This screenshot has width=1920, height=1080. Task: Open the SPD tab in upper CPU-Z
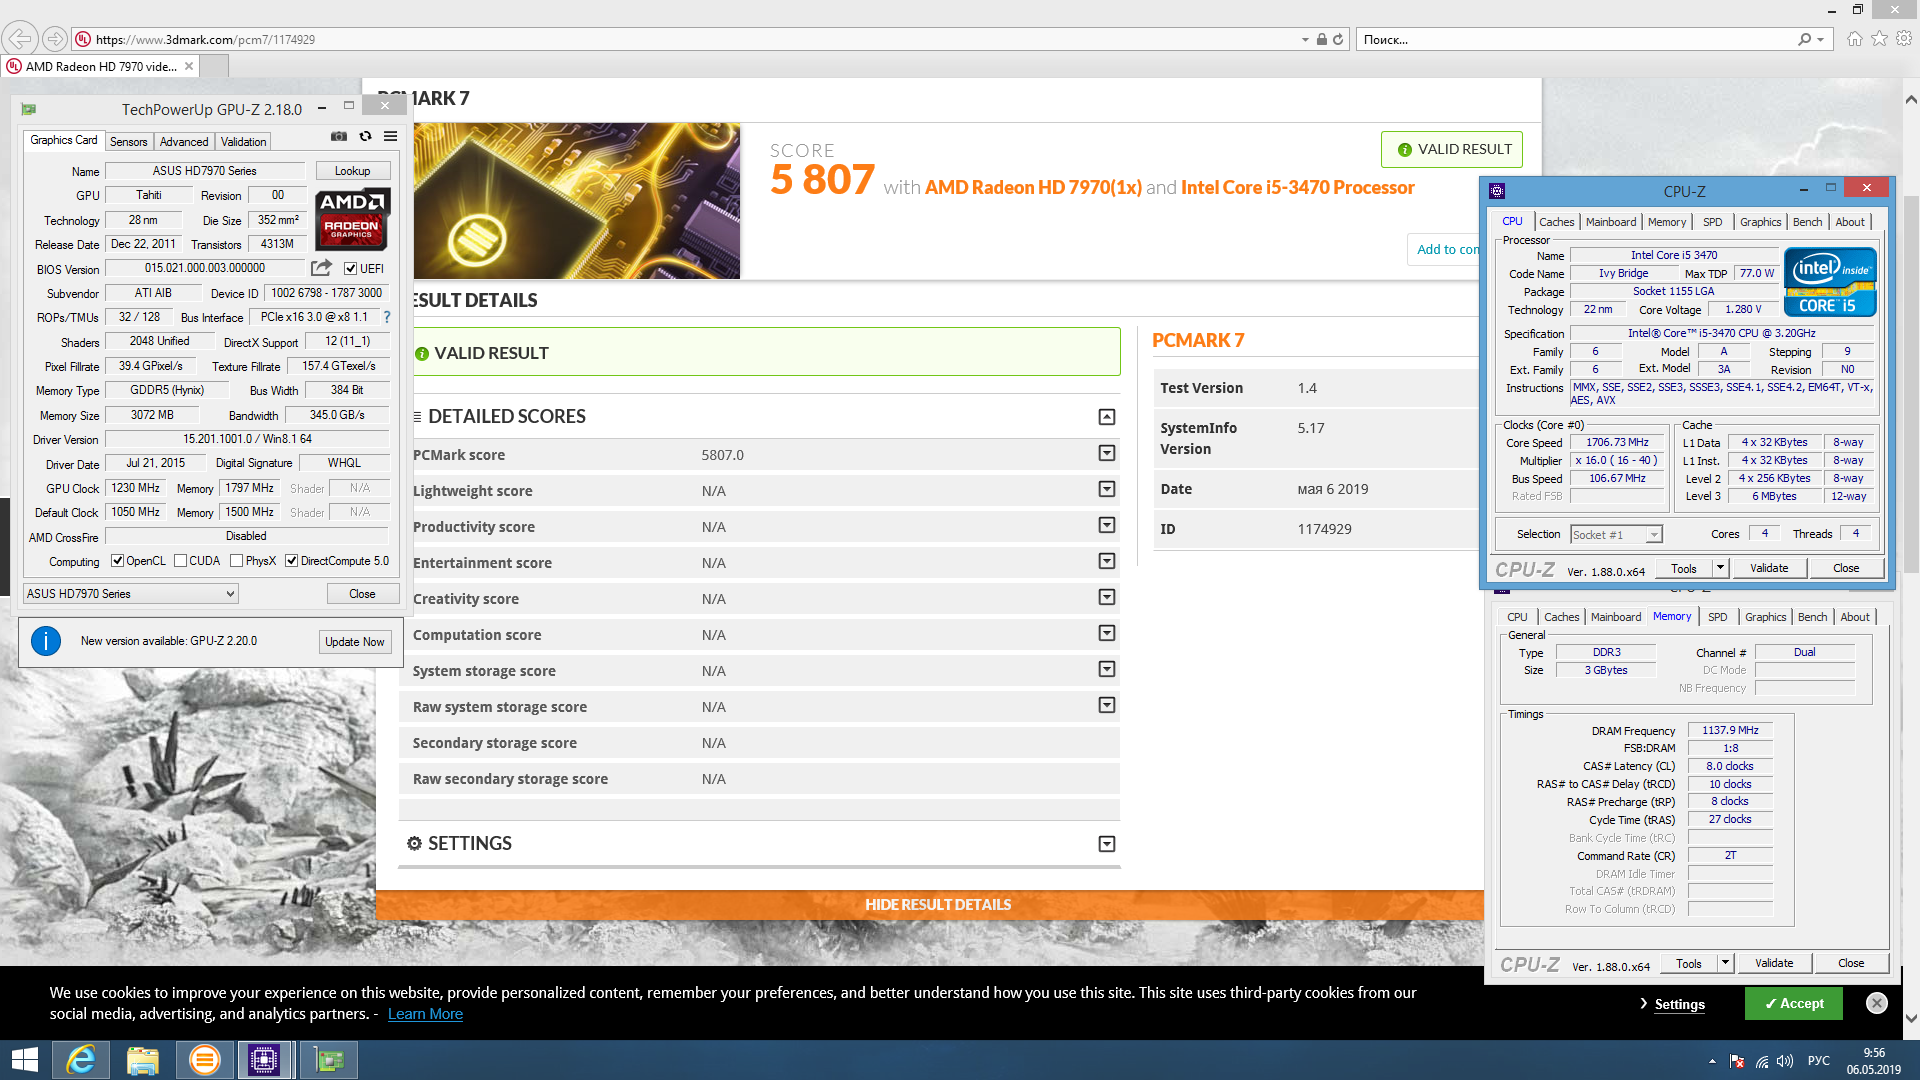pos(1713,222)
